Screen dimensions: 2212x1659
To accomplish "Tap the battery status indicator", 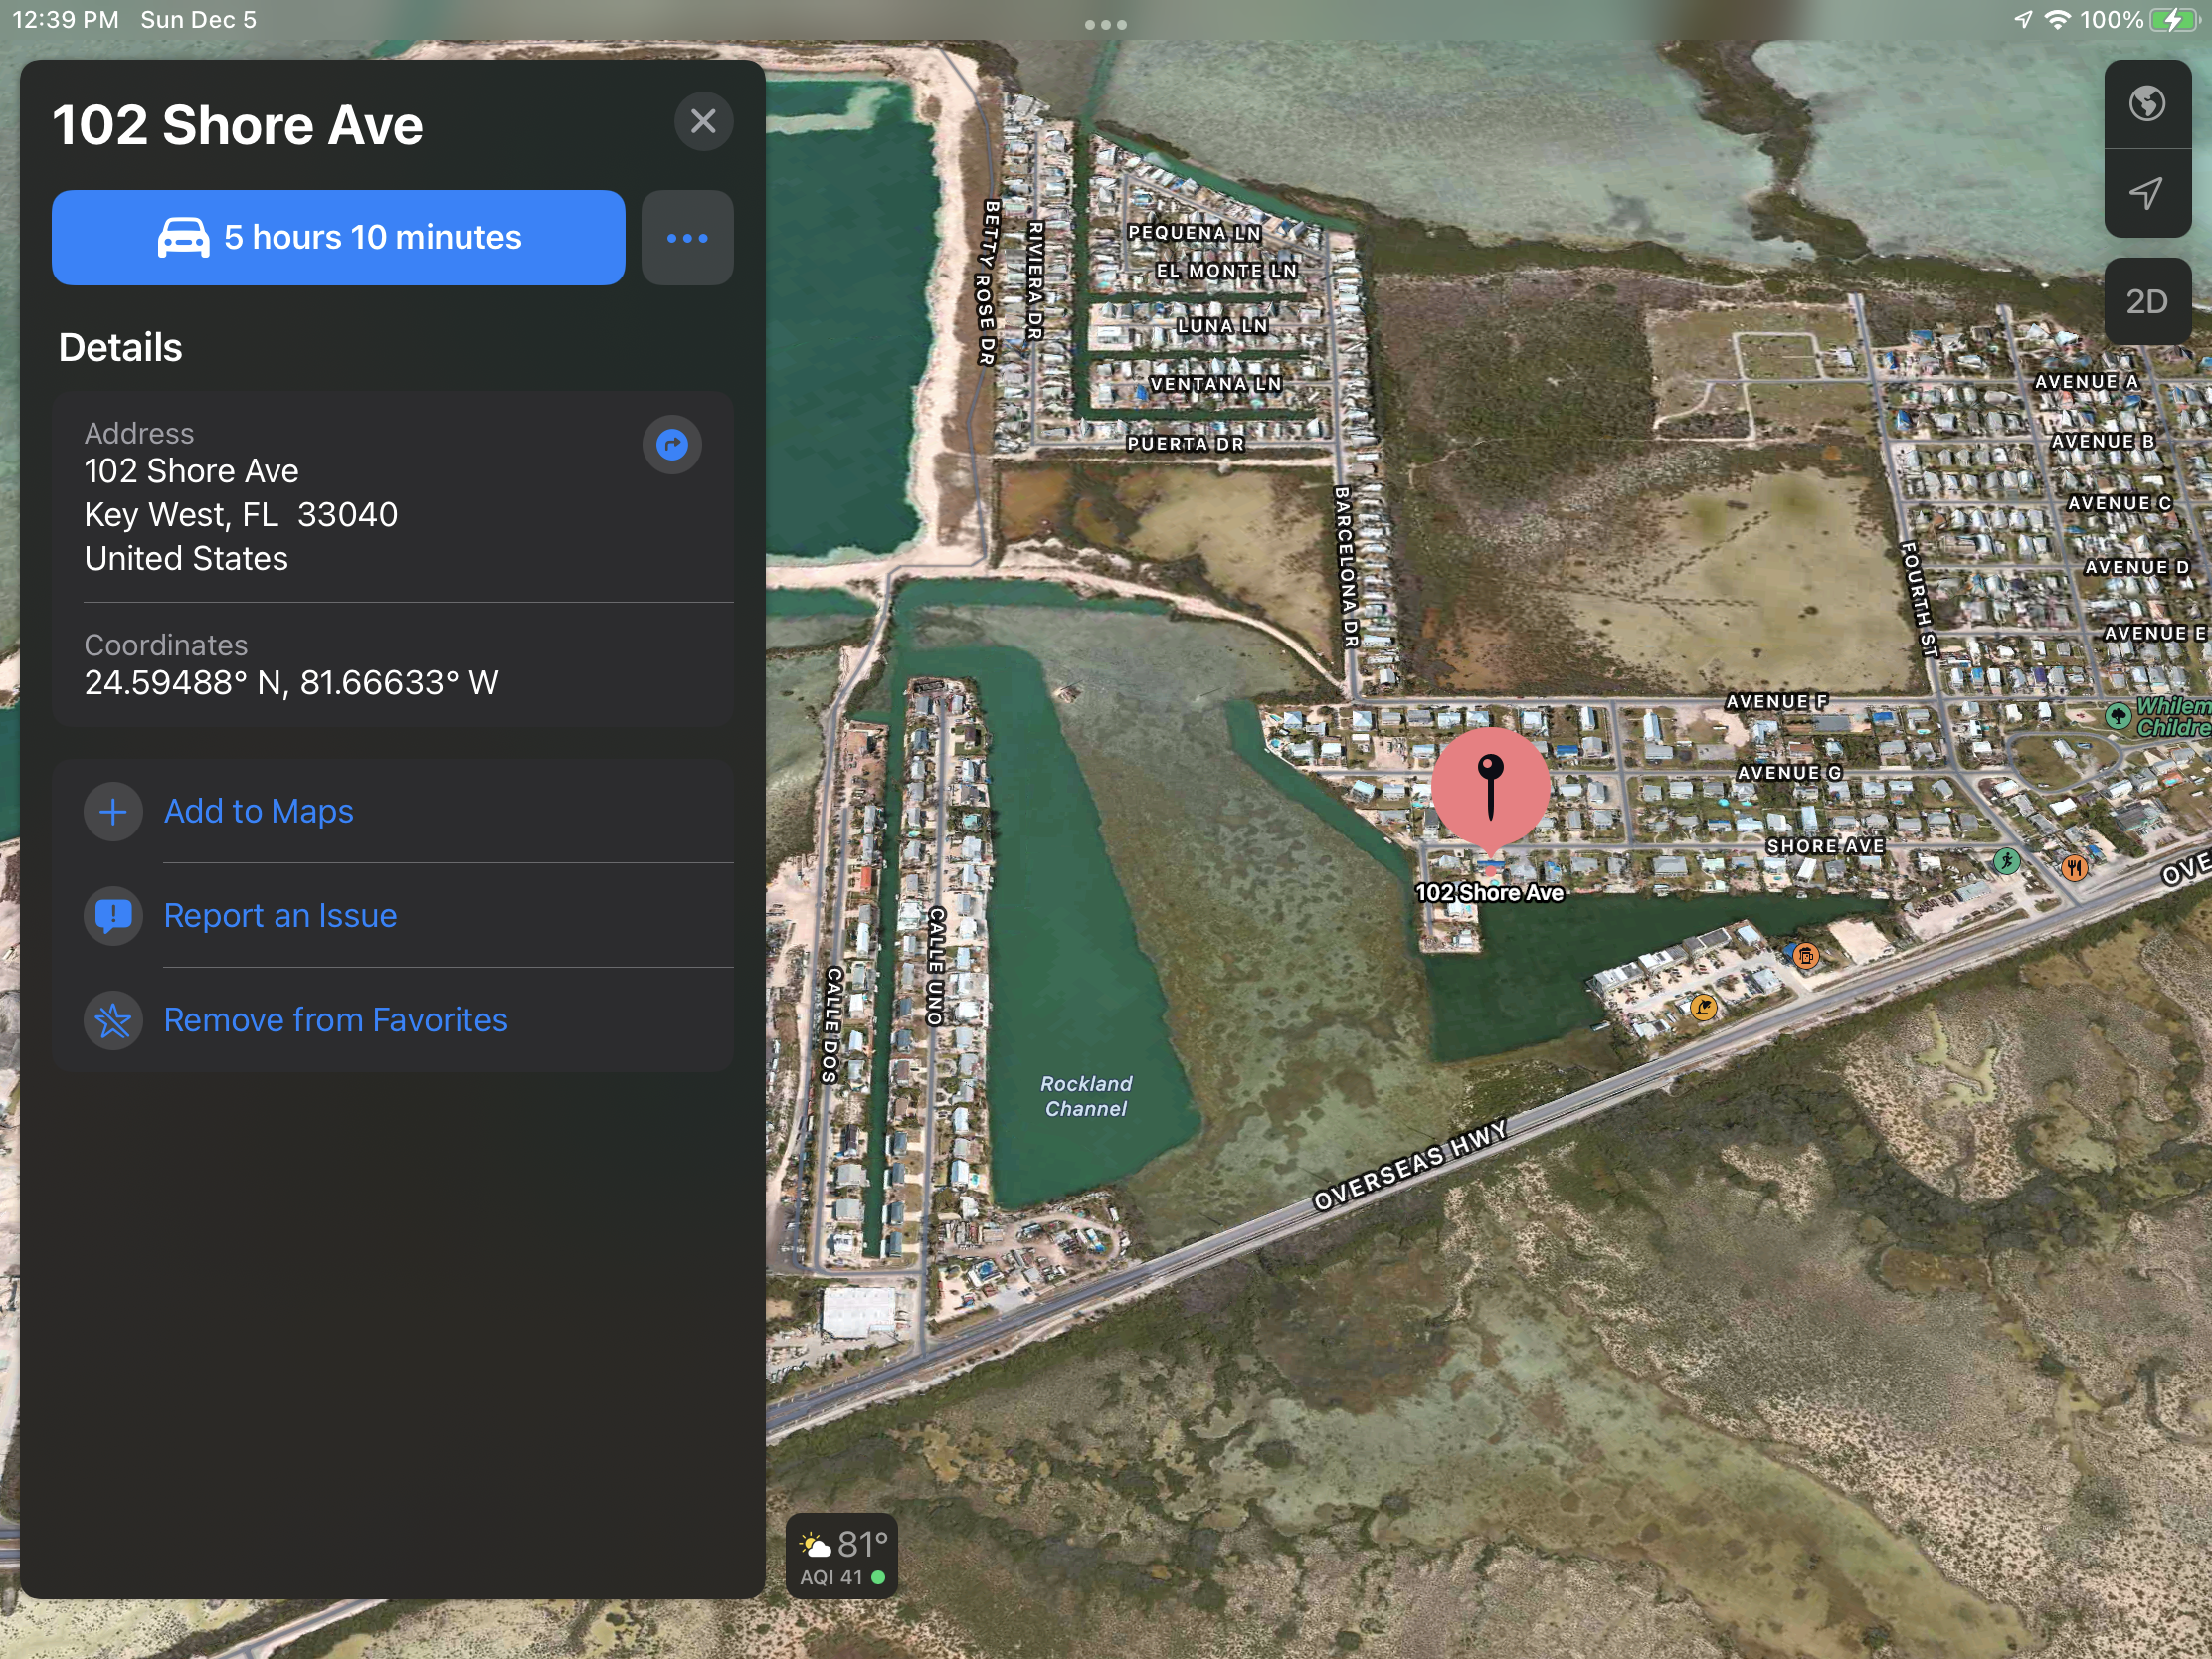I will pos(2173,20).
